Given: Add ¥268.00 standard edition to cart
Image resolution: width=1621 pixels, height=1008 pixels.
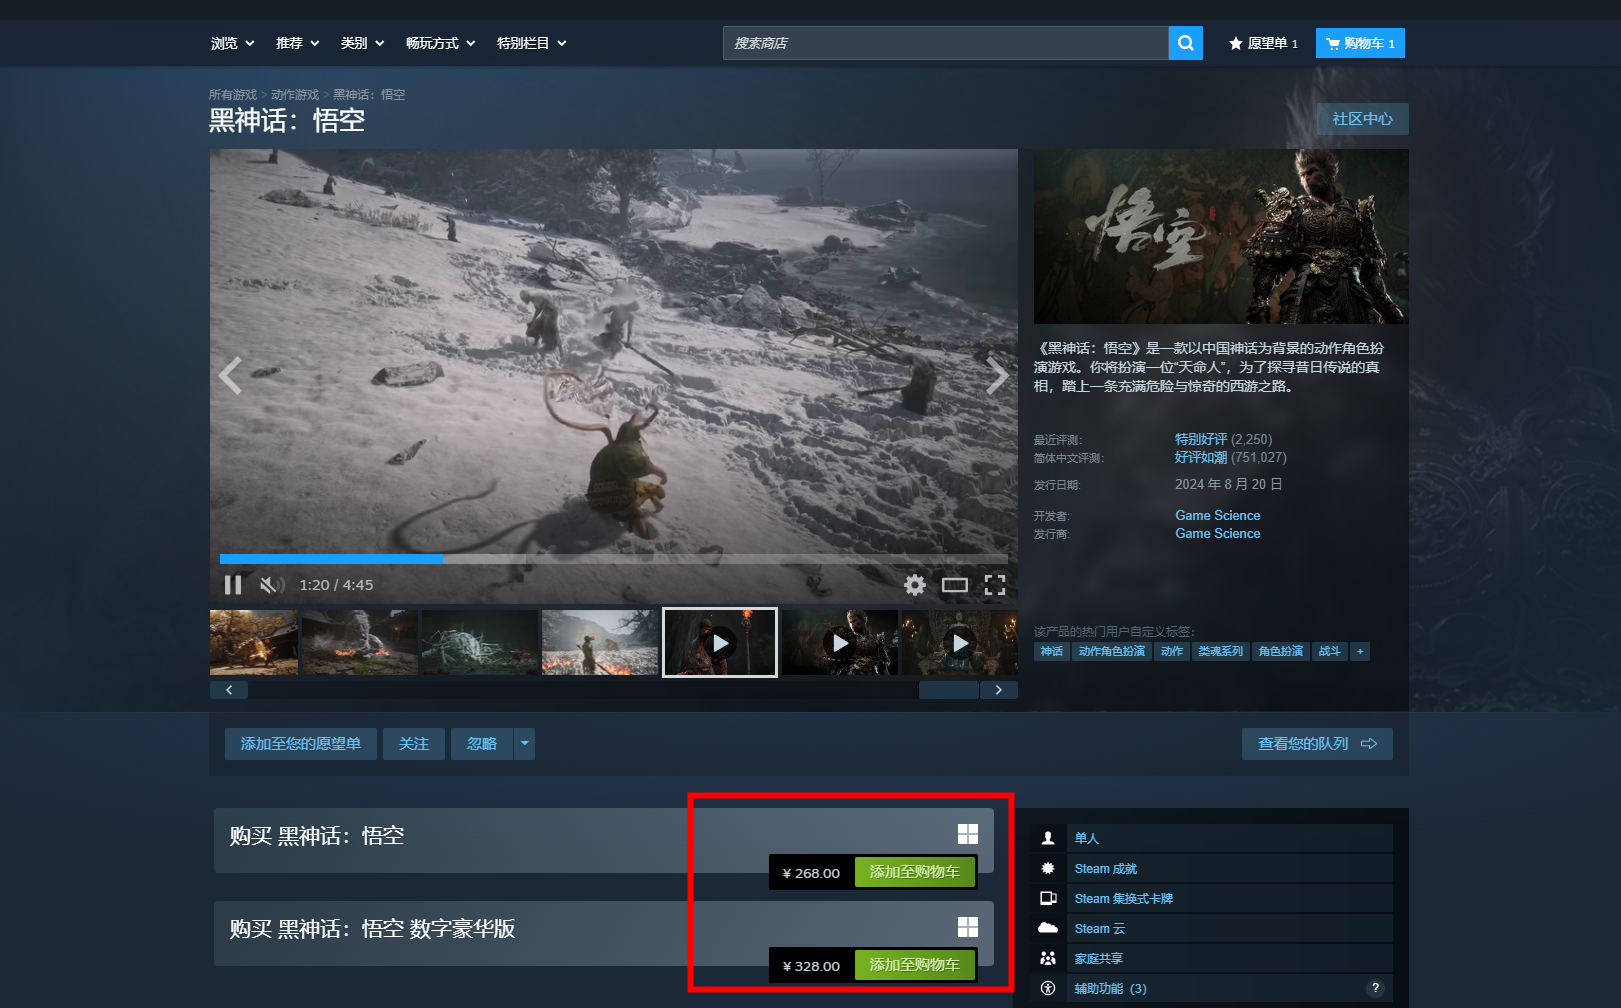Looking at the screenshot, I should pyautogui.click(x=915, y=872).
